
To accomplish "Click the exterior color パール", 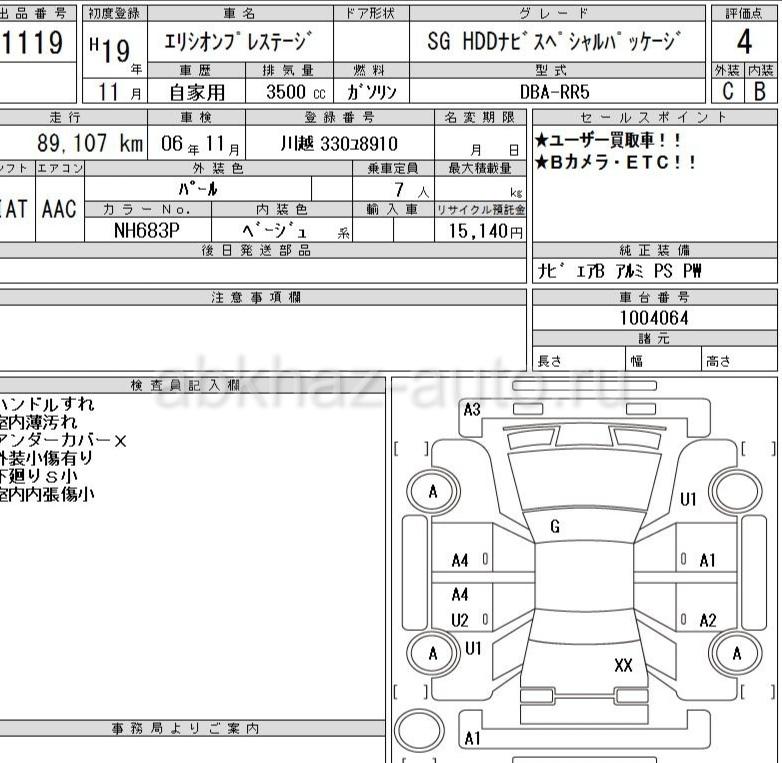I will point(198,189).
